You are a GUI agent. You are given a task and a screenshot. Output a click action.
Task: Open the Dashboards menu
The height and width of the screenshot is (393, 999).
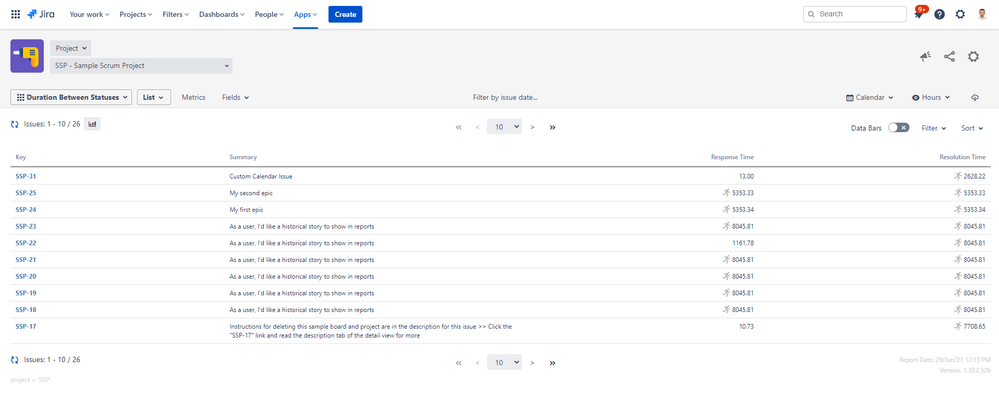222,14
